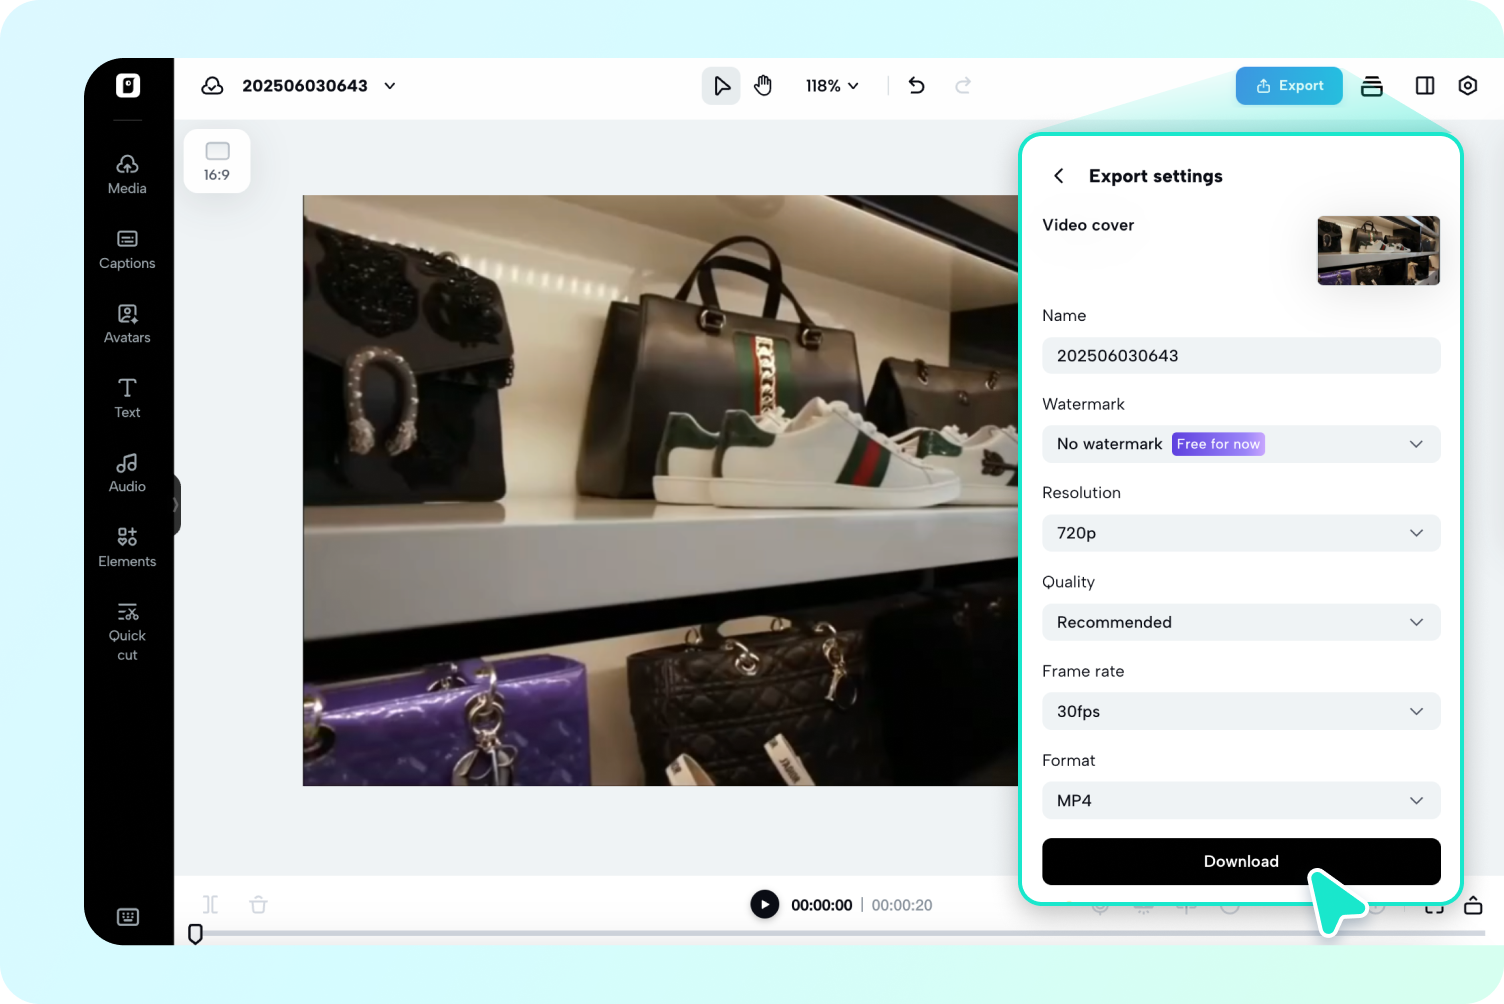Viewport: 1504px width, 1004px height.
Task: Switch to the hand tool
Action: [763, 86]
